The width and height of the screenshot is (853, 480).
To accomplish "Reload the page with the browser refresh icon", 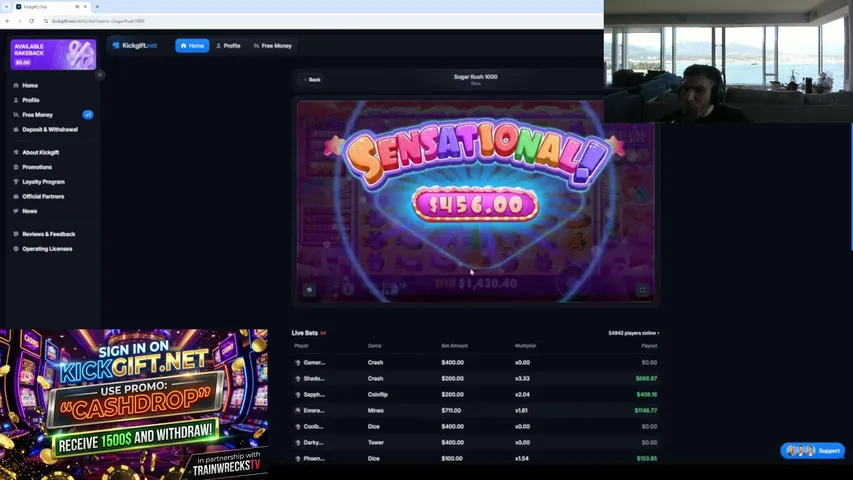I will [32, 21].
